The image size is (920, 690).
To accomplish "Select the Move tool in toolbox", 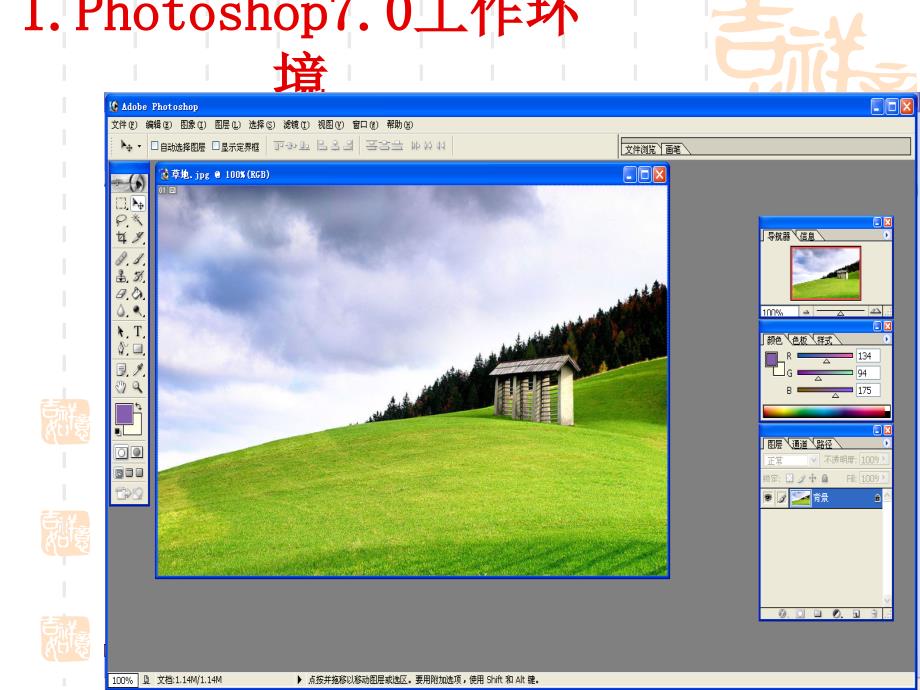I will tap(138, 204).
